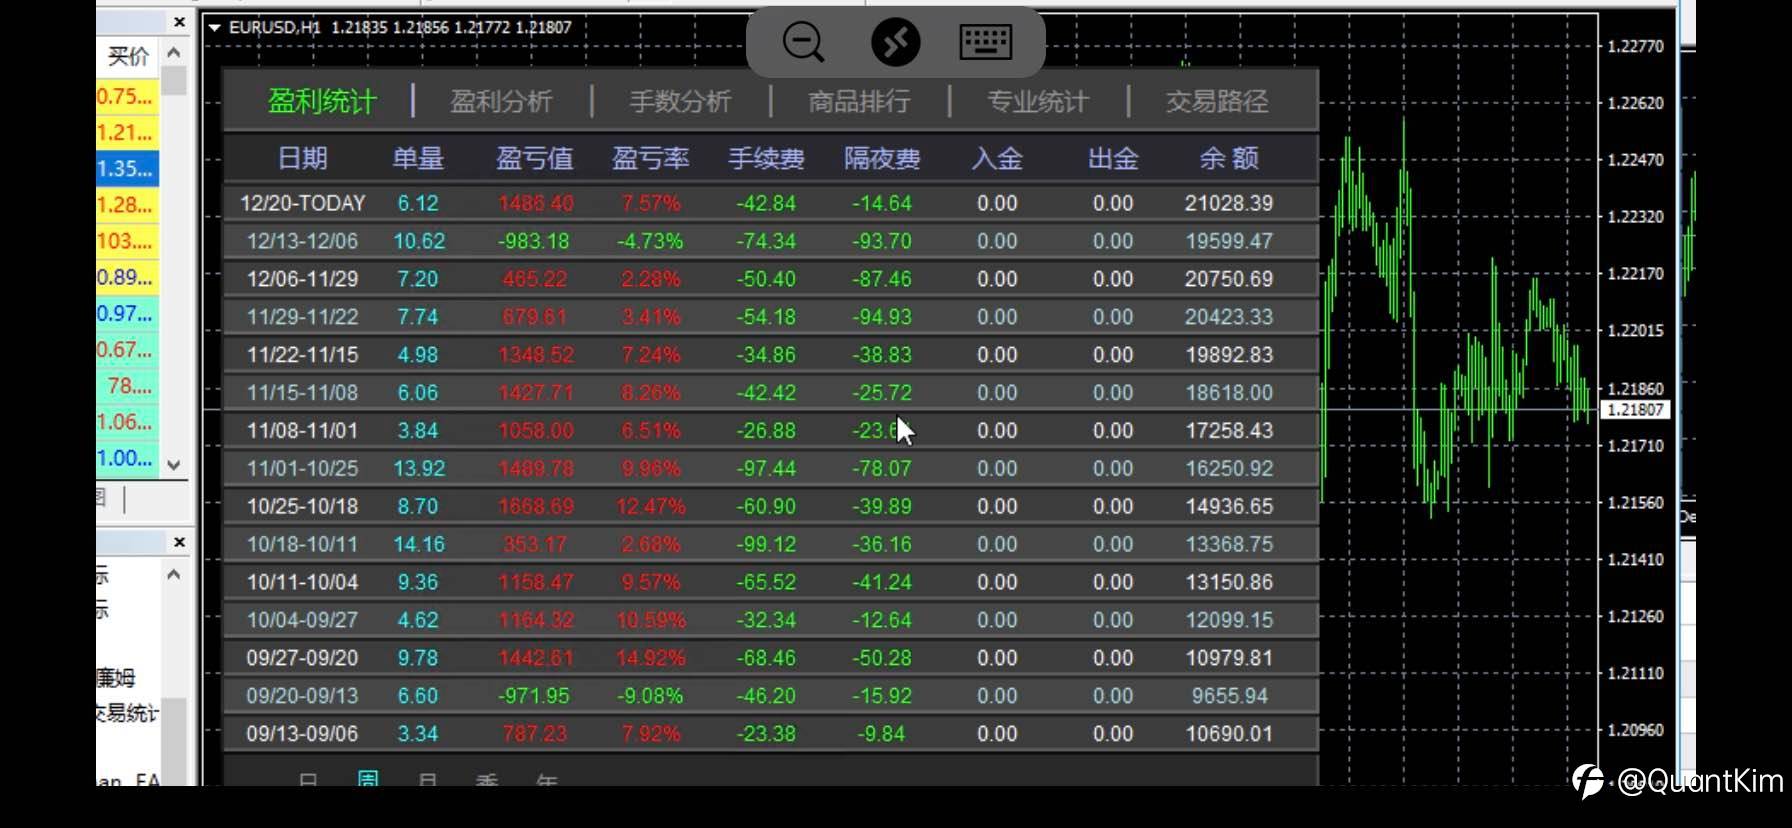Switch to the 手数分析 tab
Image resolution: width=1792 pixels, height=828 pixels.
(680, 101)
